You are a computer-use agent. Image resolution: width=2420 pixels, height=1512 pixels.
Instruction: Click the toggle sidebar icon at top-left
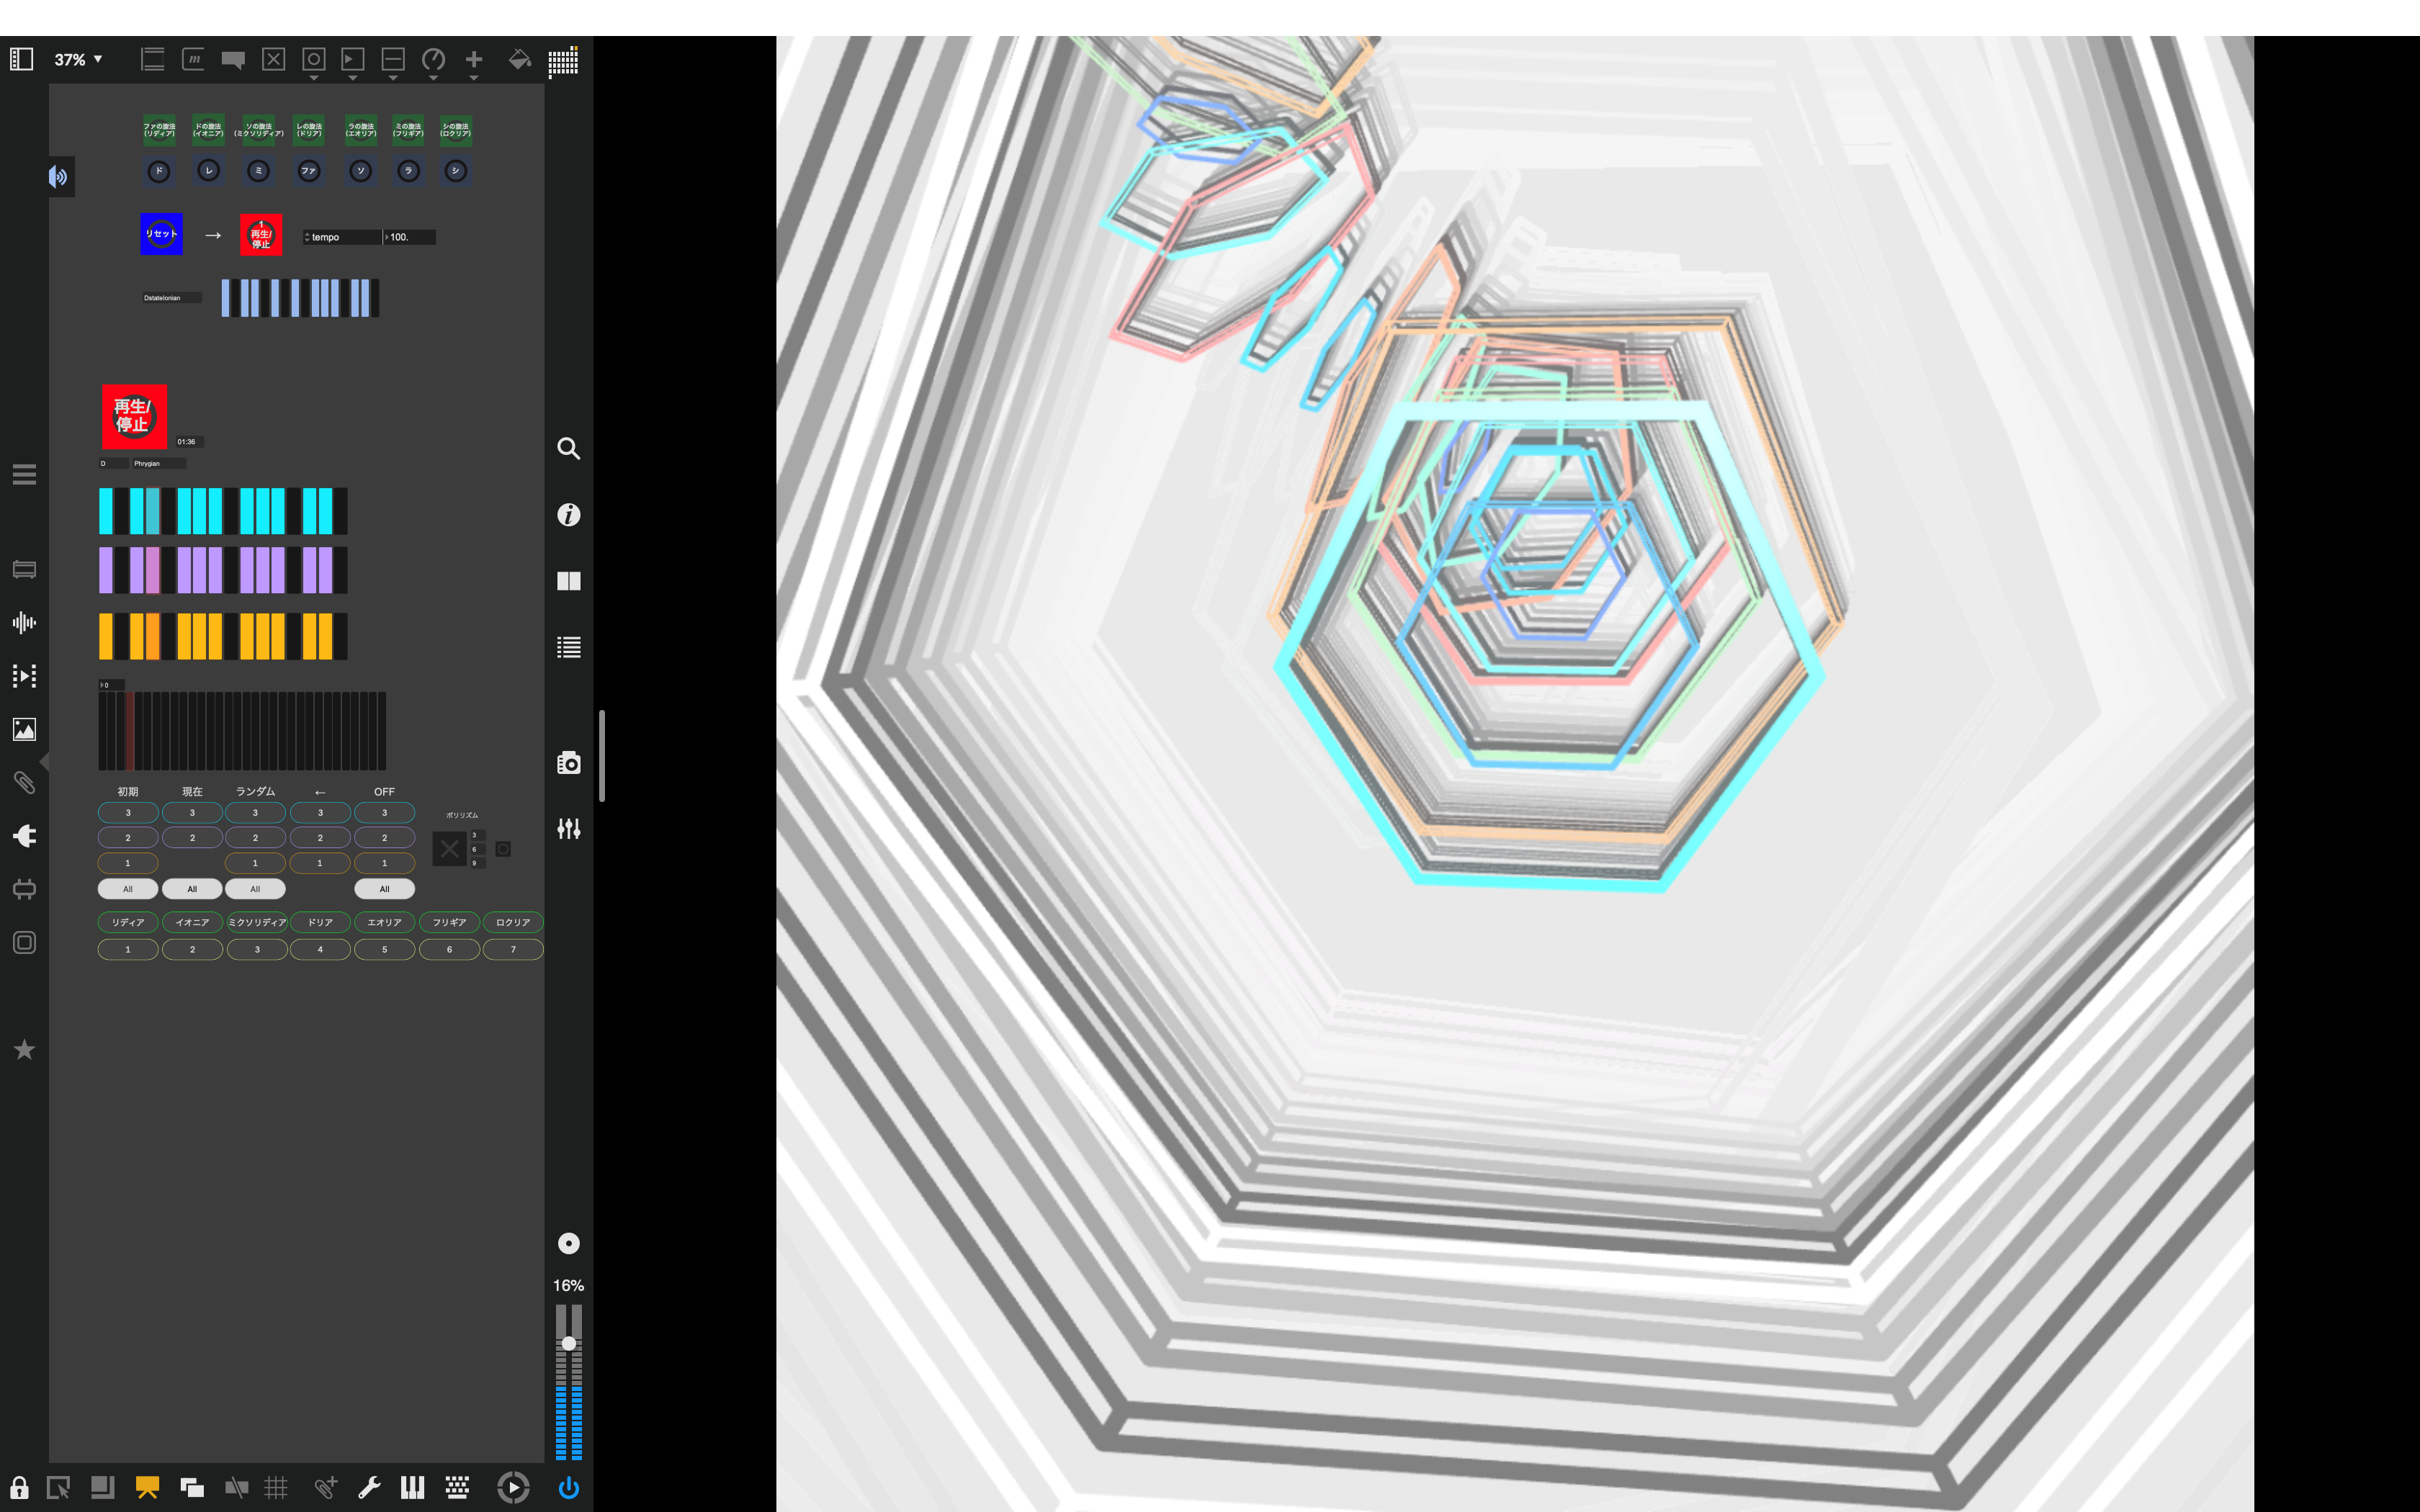21,59
